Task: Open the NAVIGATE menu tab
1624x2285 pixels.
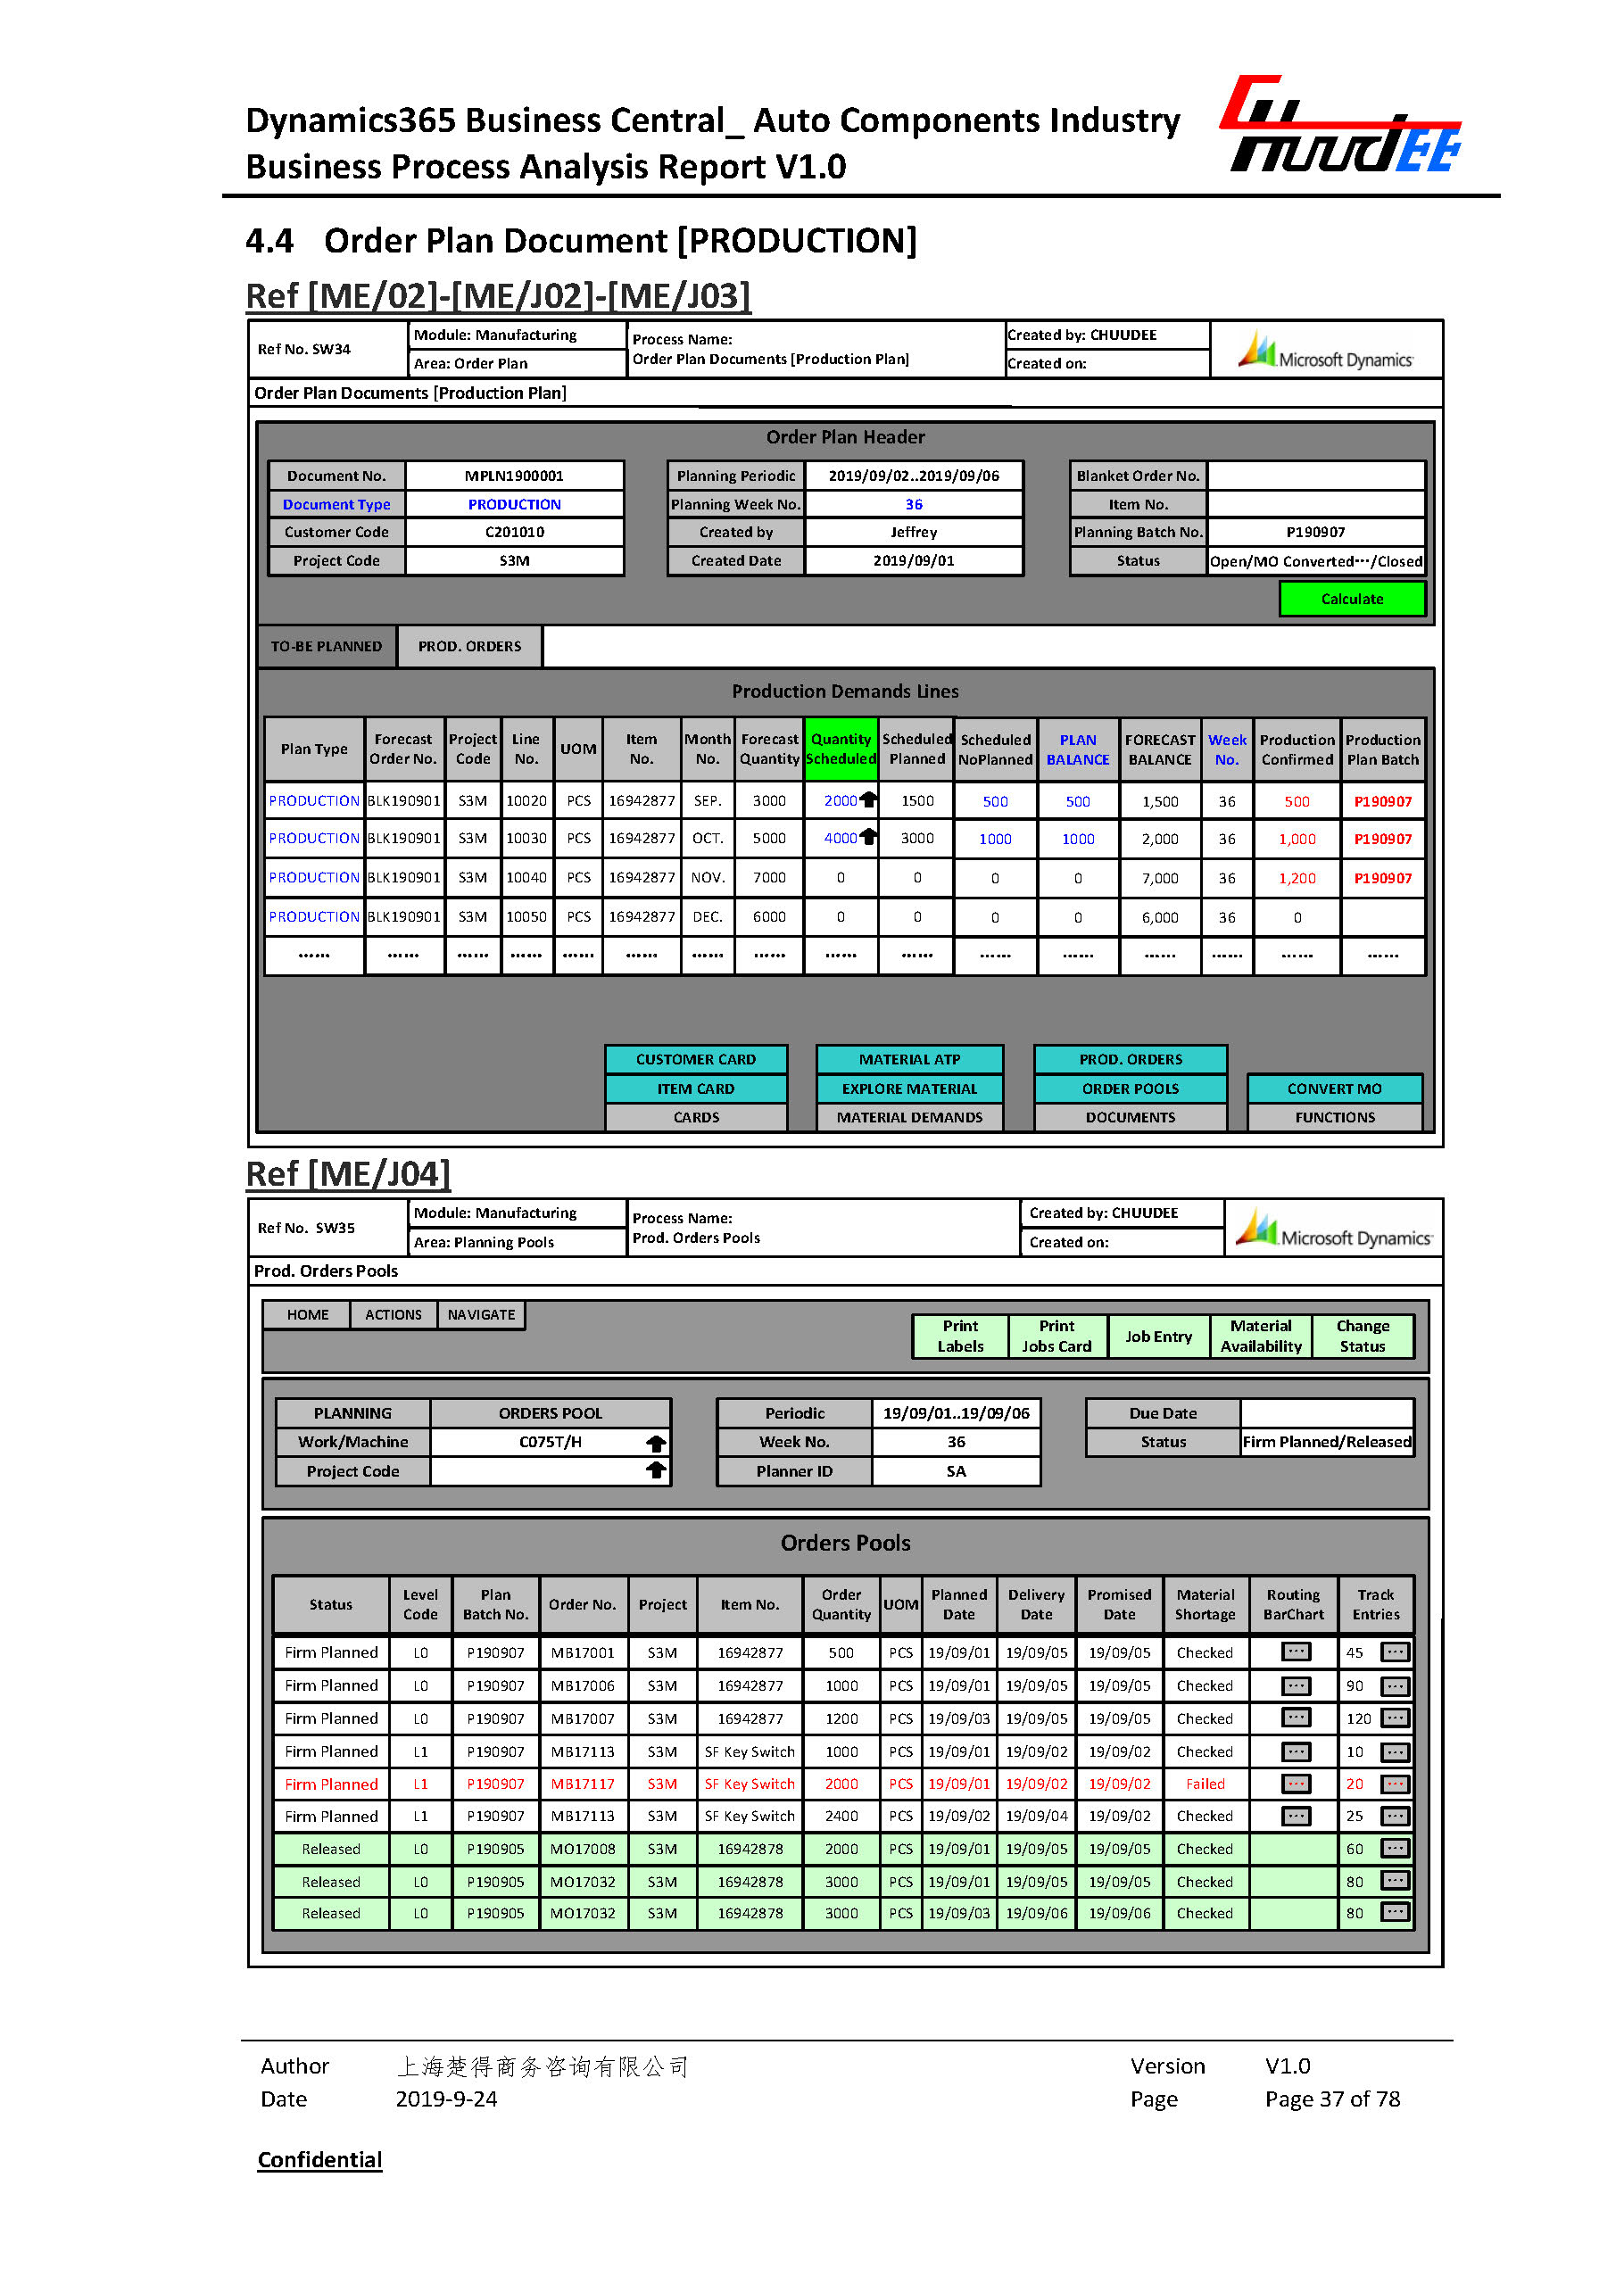Action: (x=481, y=1315)
